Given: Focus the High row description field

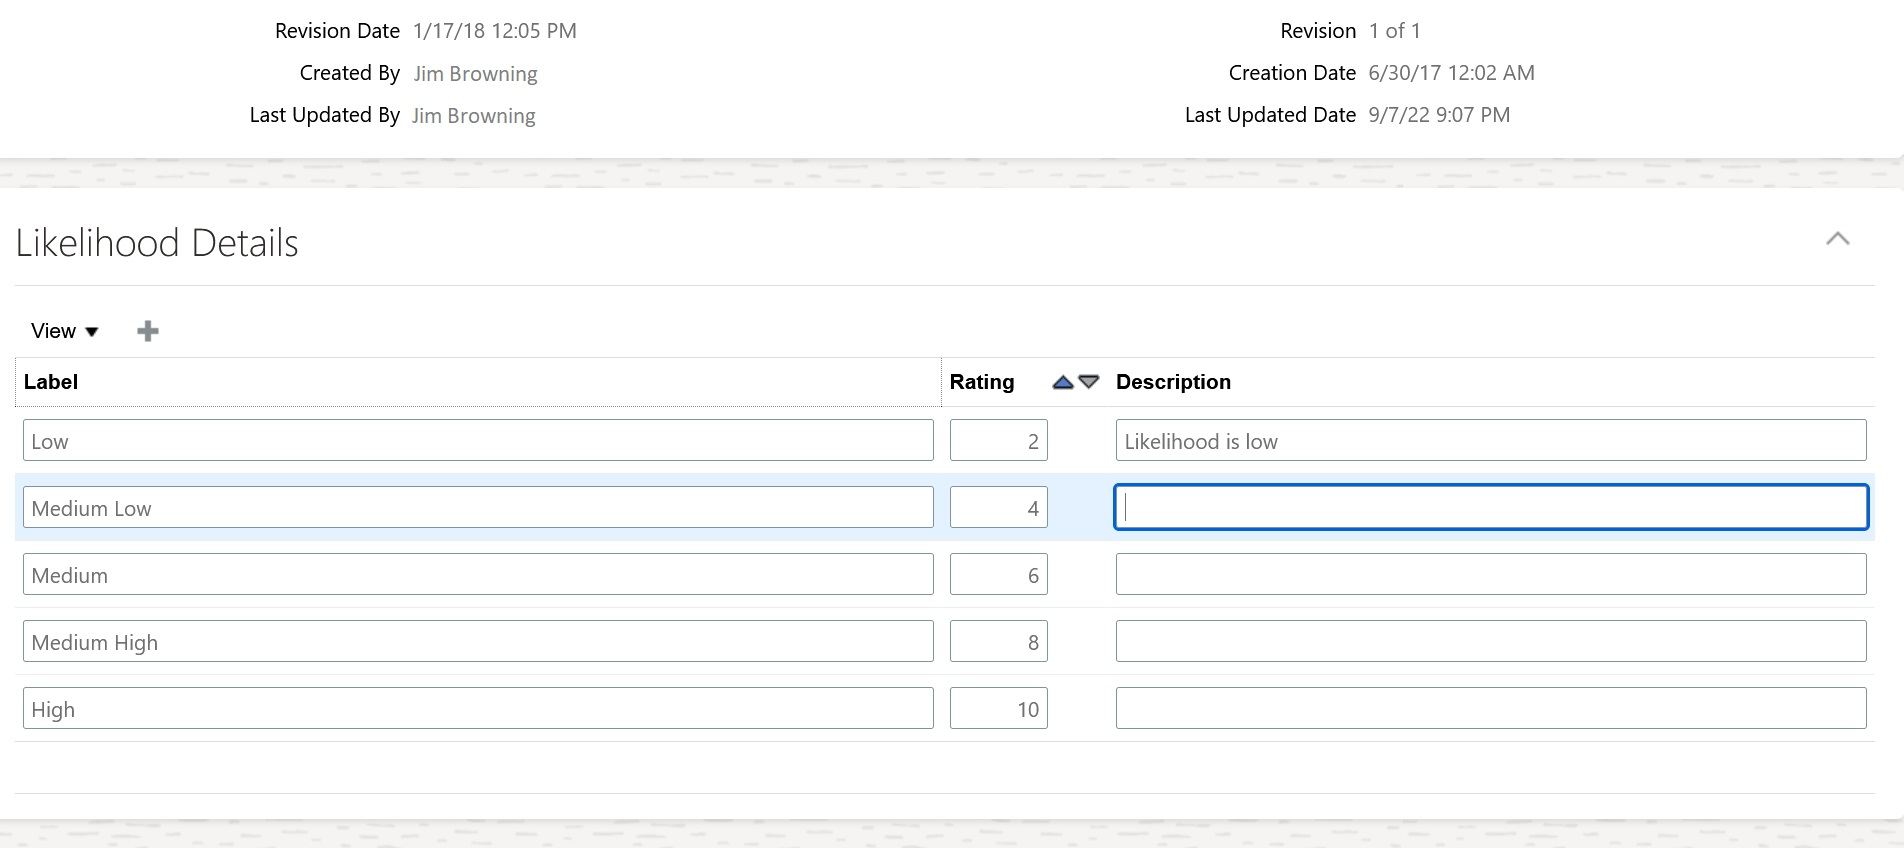Looking at the screenshot, I should coord(1490,709).
